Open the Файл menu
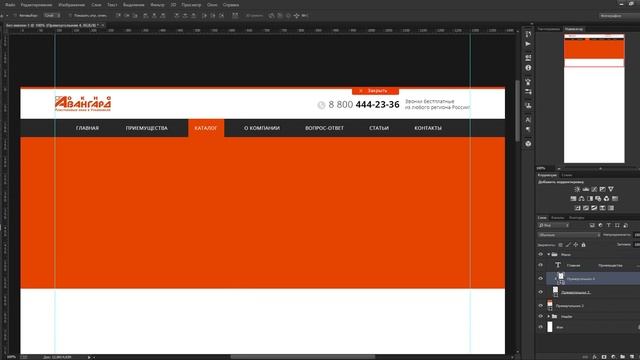The width and height of the screenshot is (640, 360). tap(10, 5)
